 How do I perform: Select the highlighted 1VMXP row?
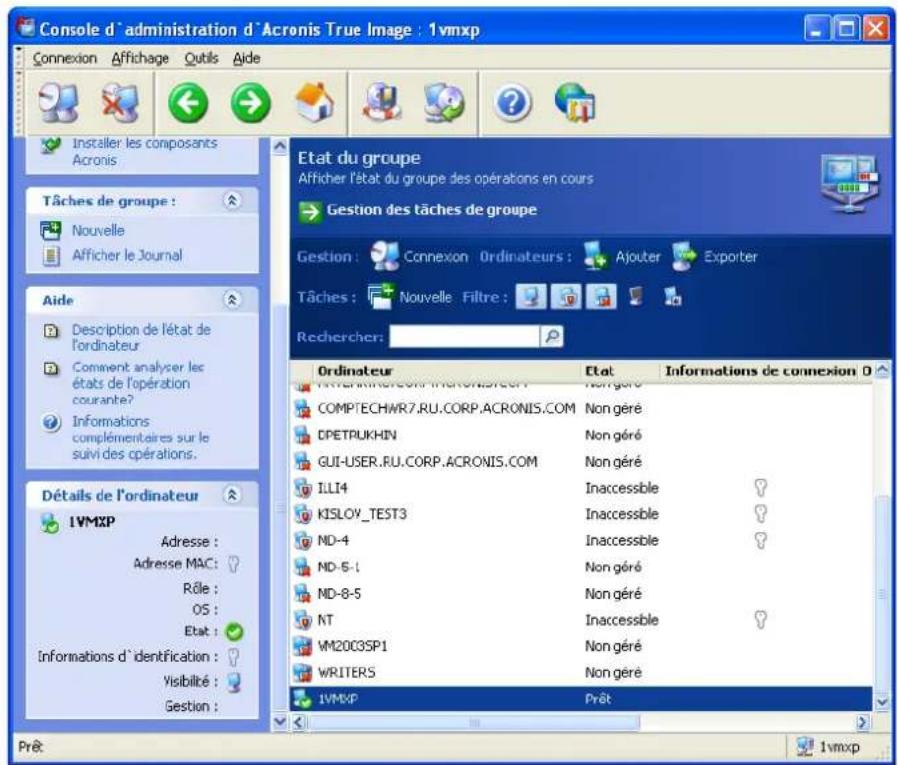coord(581,699)
